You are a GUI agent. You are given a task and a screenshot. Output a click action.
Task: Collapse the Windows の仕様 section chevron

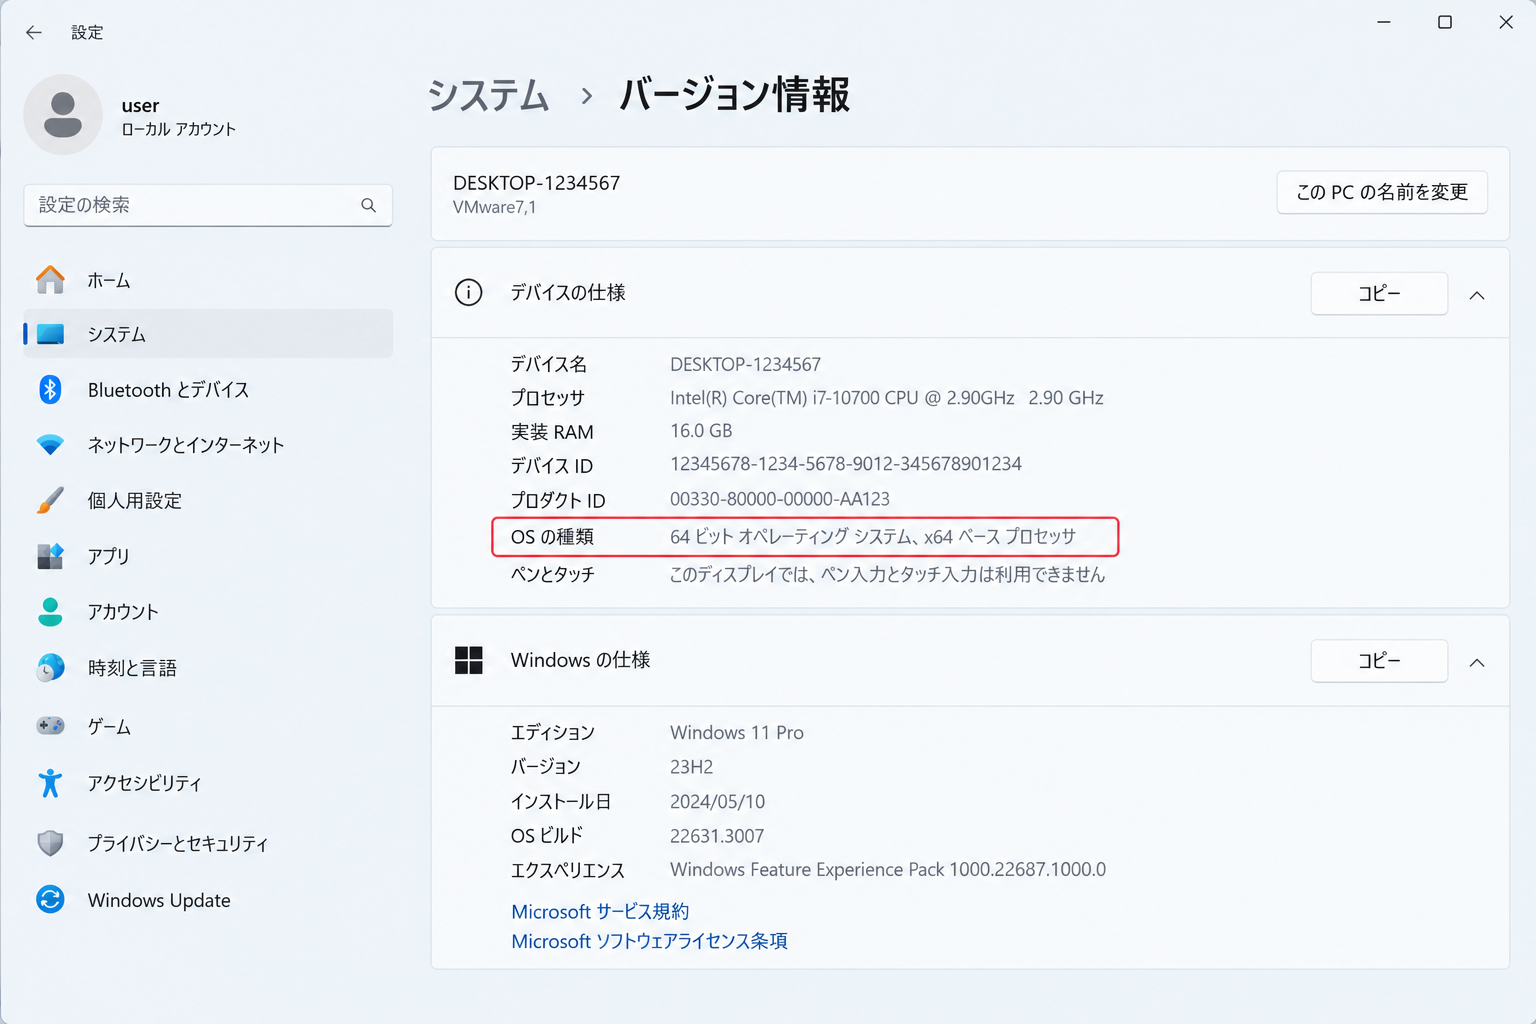pyautogui.click(x=1477, y=662)
